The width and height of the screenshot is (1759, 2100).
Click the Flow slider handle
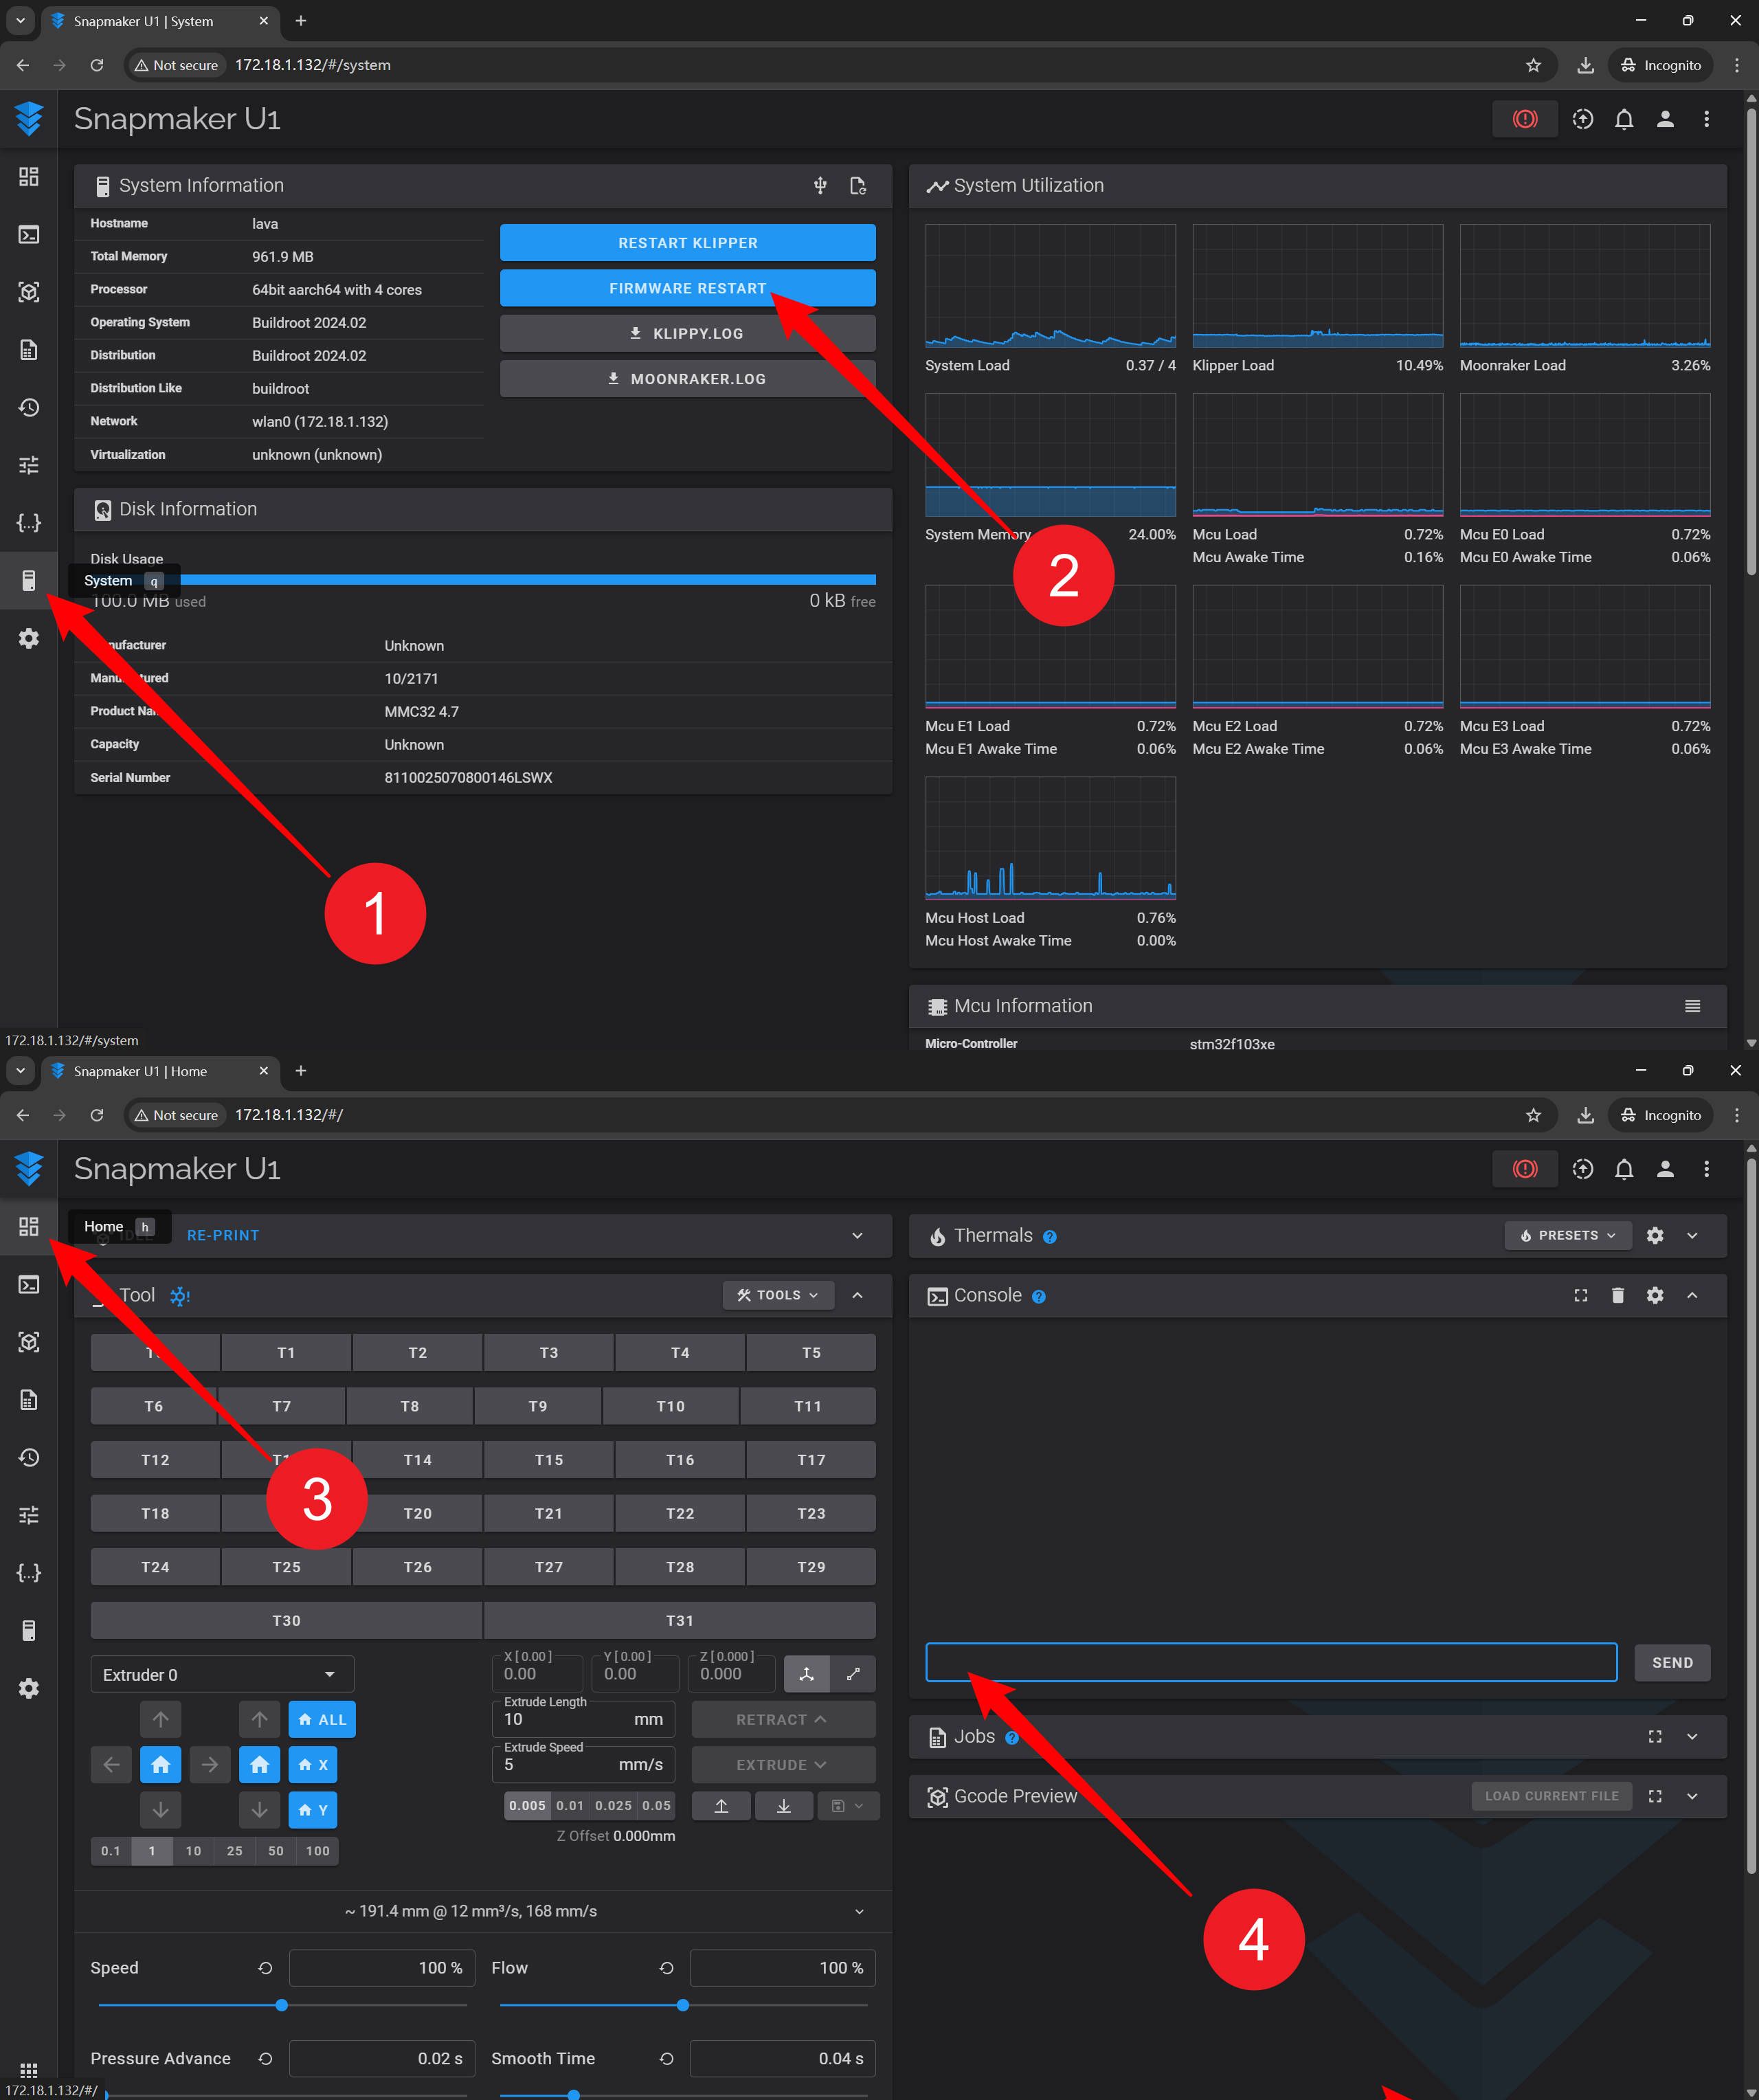pyautogui.click(x=683, y=2005)
